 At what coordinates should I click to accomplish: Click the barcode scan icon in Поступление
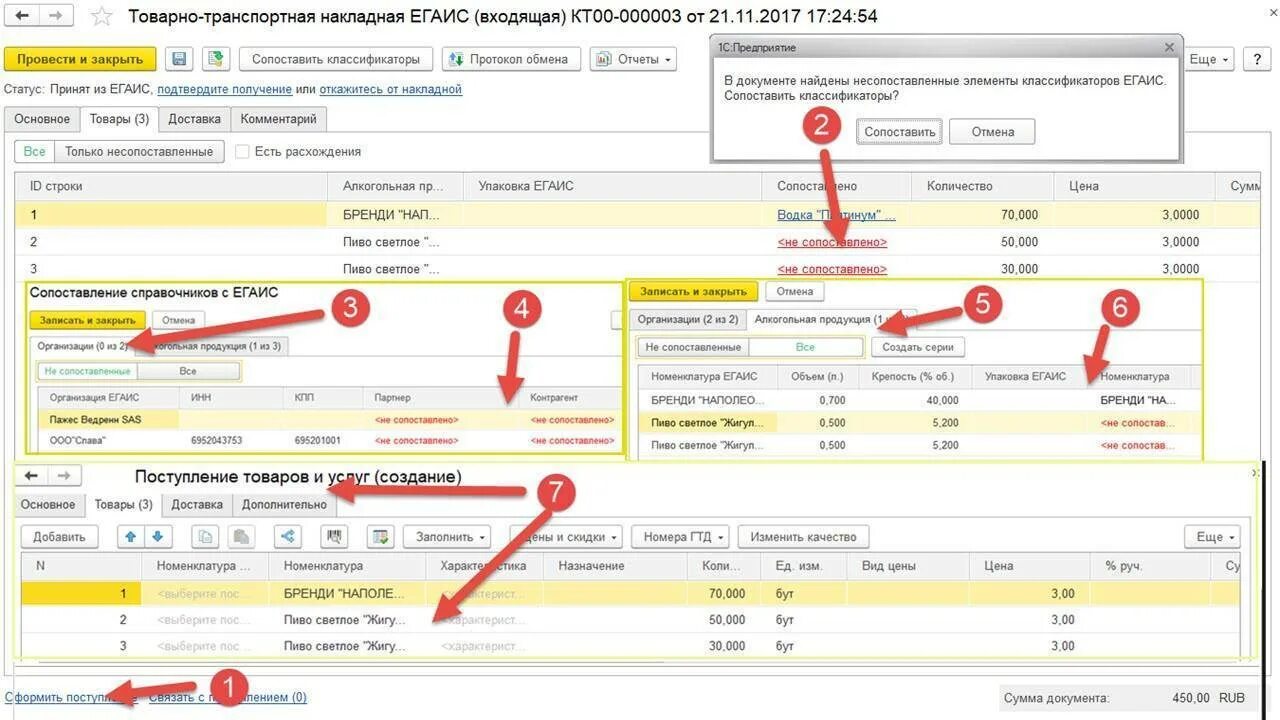click(334, 537)
